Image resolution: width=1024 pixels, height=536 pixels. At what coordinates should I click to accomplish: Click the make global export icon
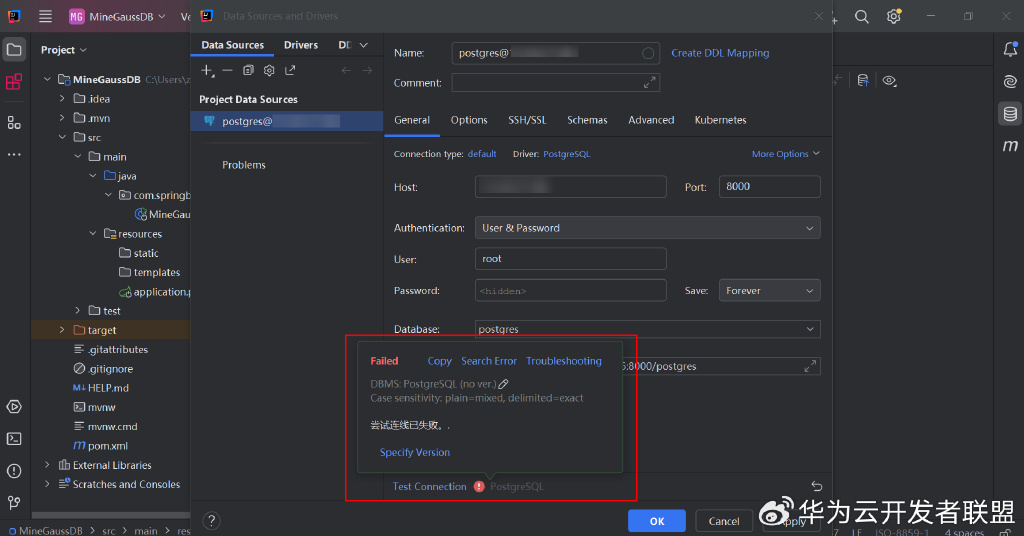click(290, 71)
